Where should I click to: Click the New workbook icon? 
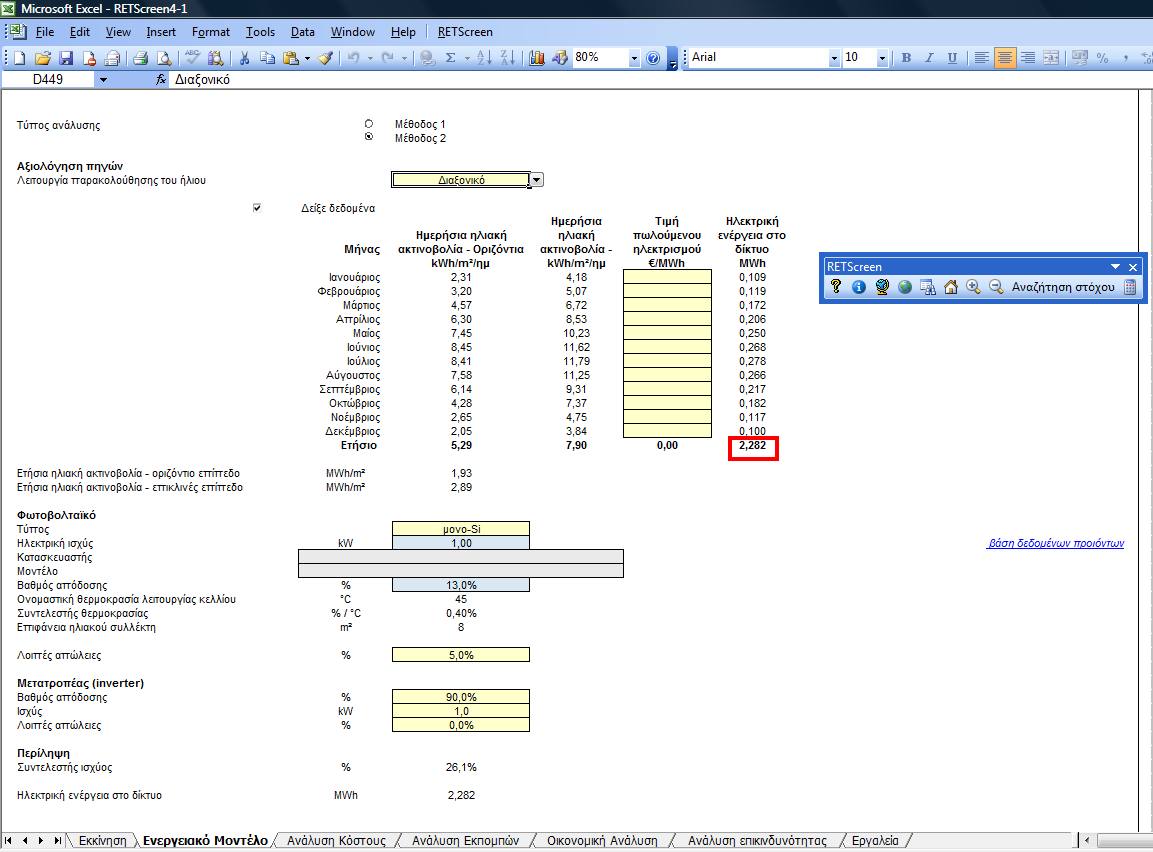tap(19, 58)
